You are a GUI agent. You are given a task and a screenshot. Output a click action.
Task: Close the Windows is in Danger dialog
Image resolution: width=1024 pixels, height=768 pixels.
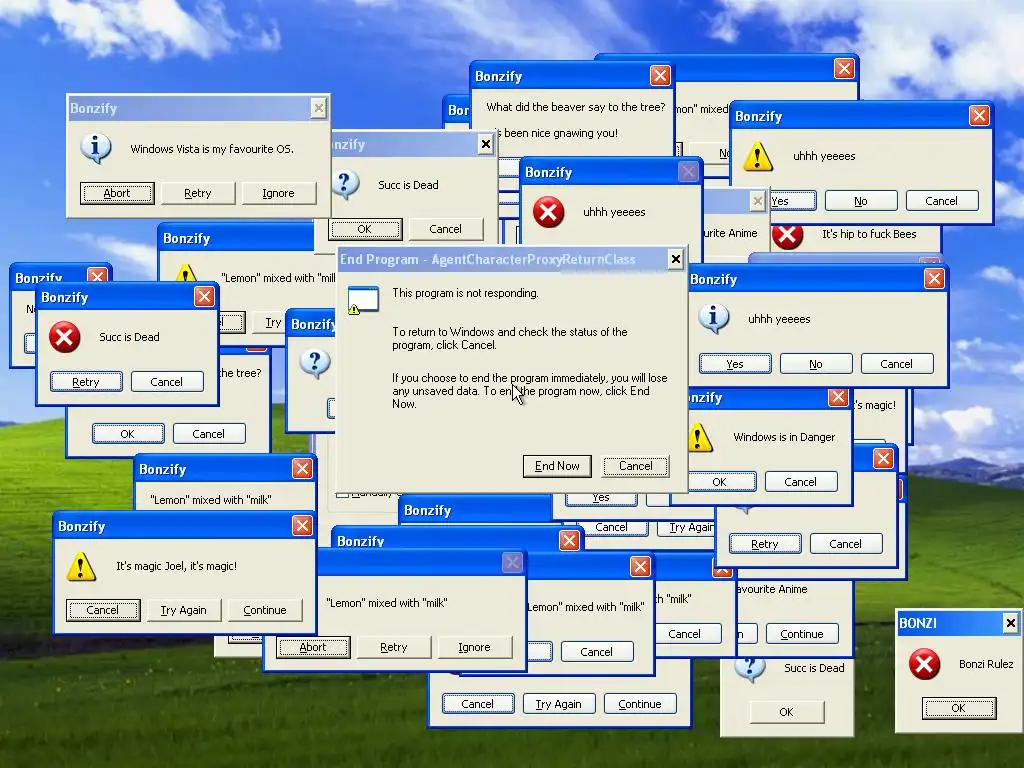(x=838, y=397)
